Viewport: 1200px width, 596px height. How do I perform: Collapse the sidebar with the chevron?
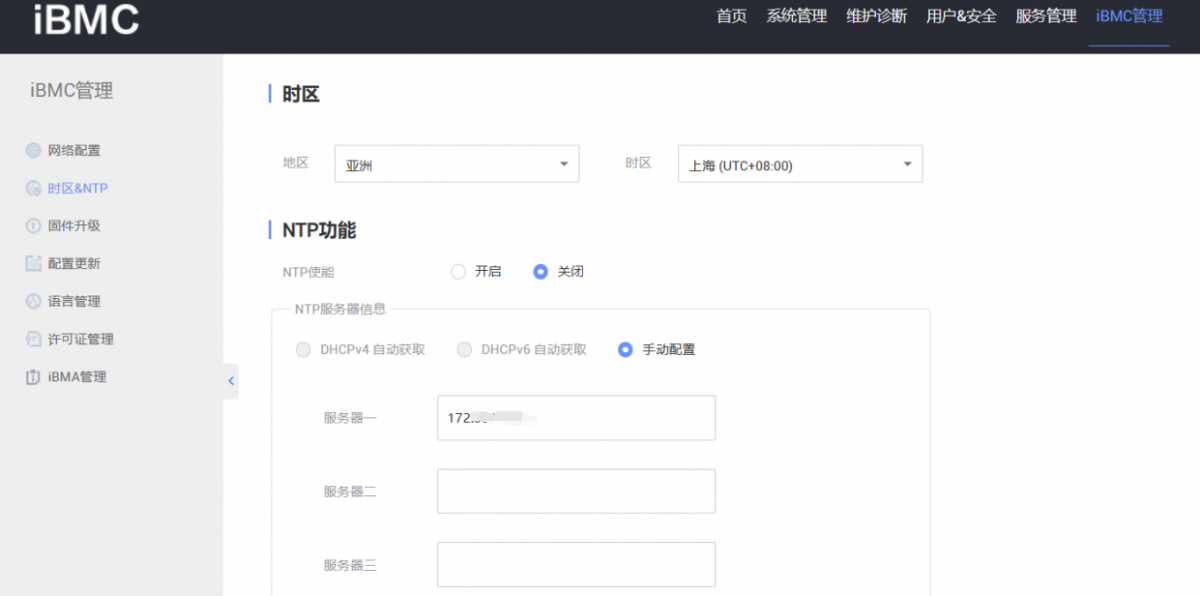[x=231, y=381]
